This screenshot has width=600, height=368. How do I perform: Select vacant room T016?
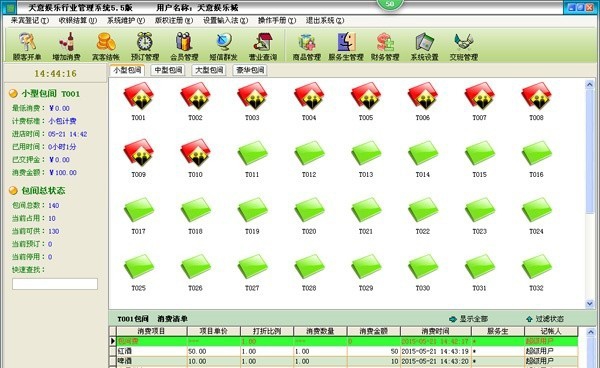(x=536, y=158)
